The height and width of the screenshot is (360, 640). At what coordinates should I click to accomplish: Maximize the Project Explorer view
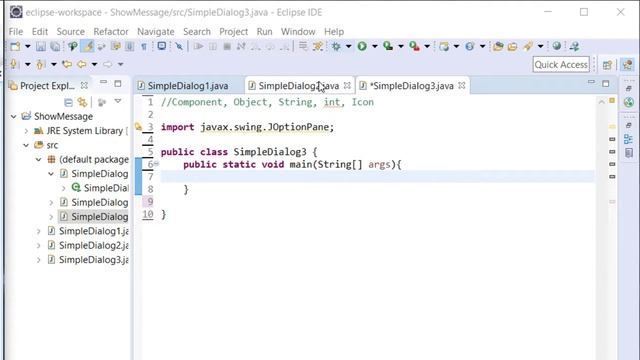click(x=118, y=83)
